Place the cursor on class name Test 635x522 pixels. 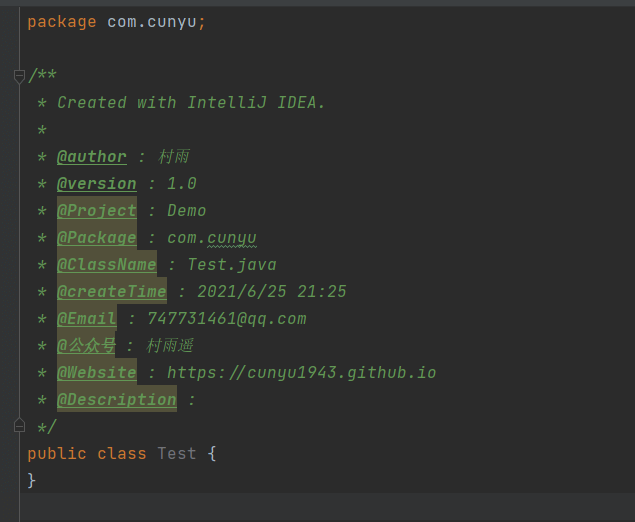[177, 454]
